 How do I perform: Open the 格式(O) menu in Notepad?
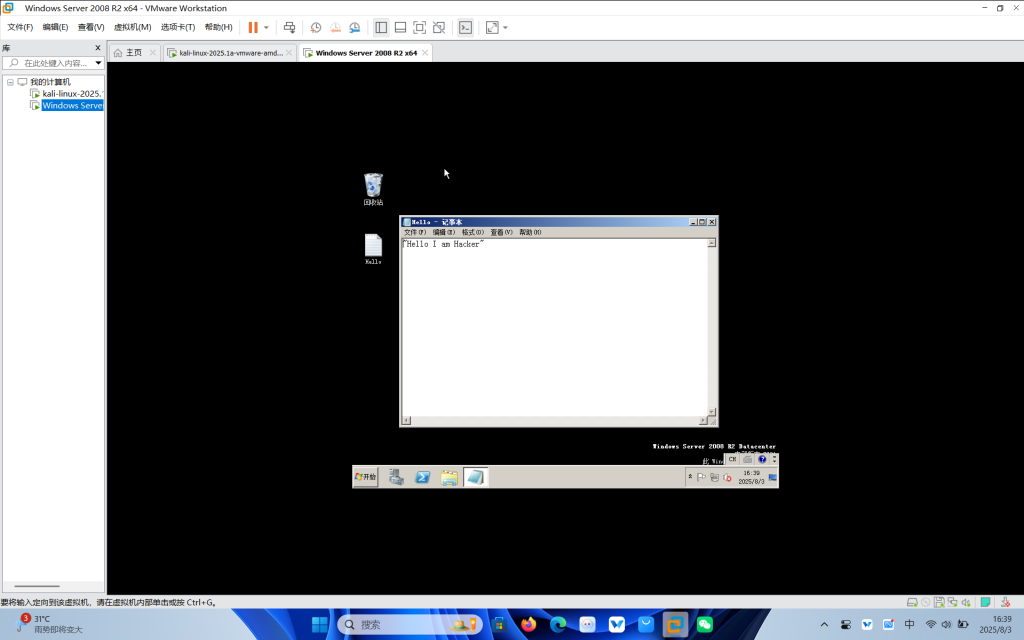472,232
